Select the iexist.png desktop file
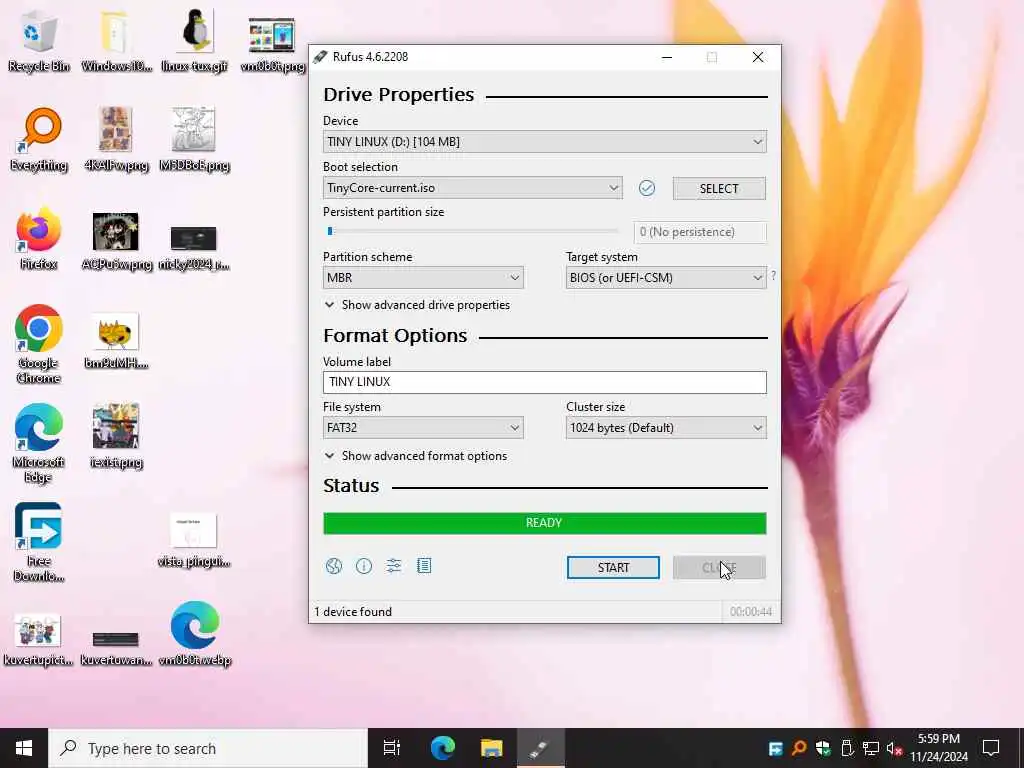 [116, 436]
